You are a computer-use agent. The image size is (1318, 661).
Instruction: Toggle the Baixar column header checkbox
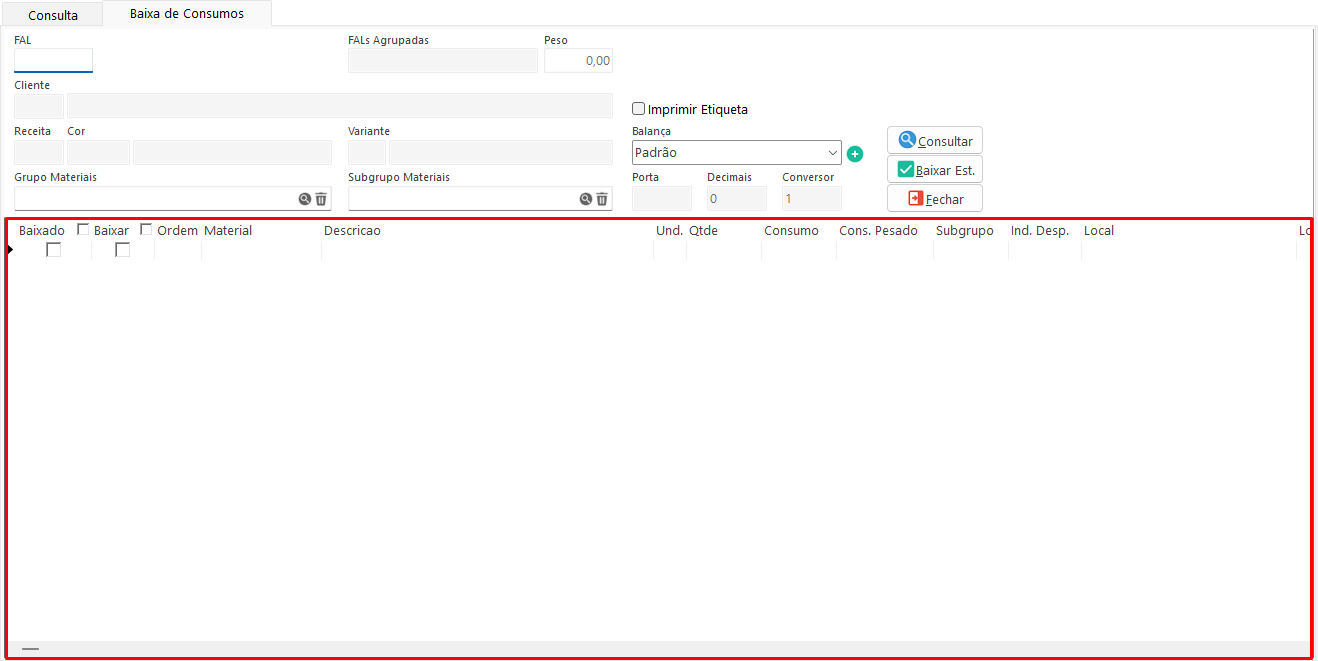[146, 230]
